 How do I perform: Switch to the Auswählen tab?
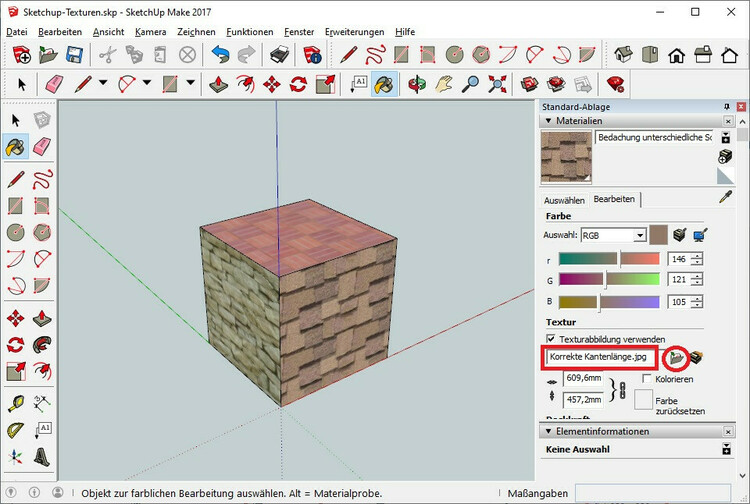point(564,199)
